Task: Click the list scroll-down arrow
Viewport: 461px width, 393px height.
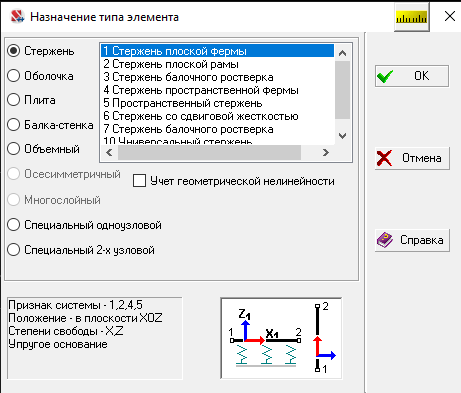Action: coord(342,136)
